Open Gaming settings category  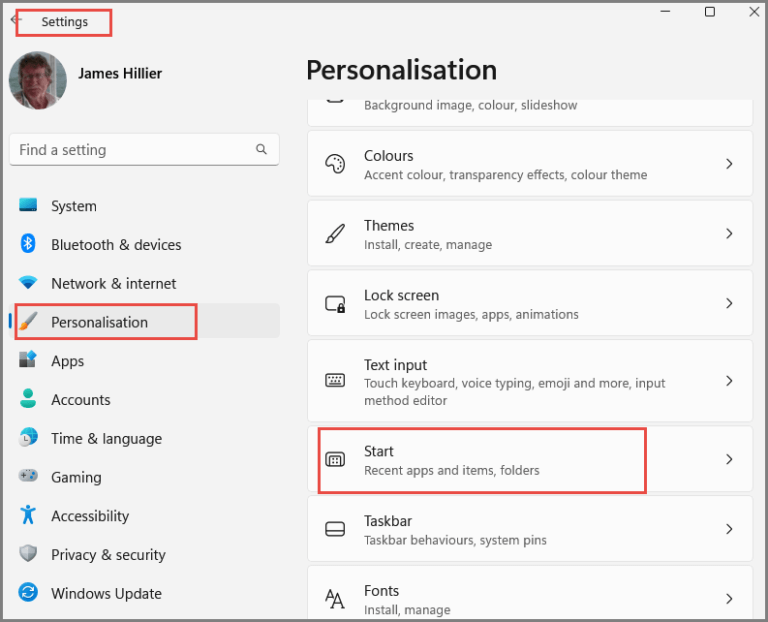144,477
